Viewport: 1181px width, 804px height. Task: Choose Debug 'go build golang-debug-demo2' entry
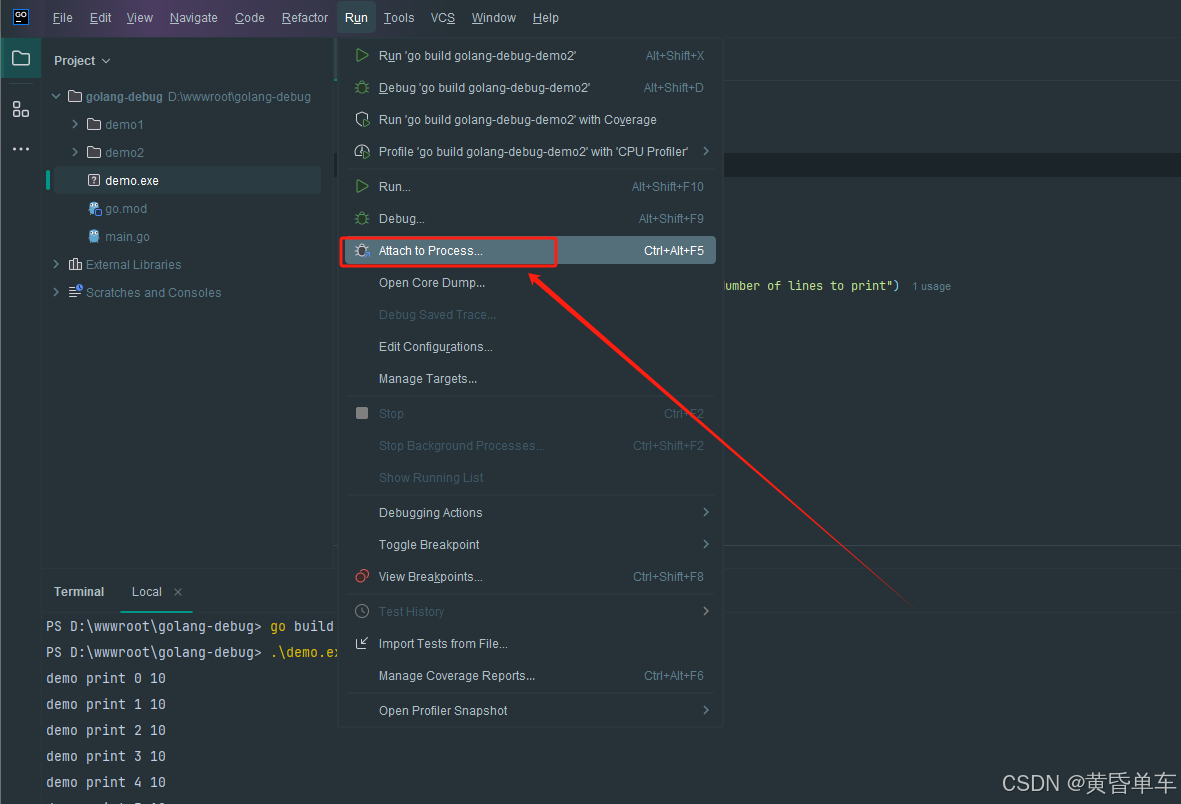(x=531, y=87)
